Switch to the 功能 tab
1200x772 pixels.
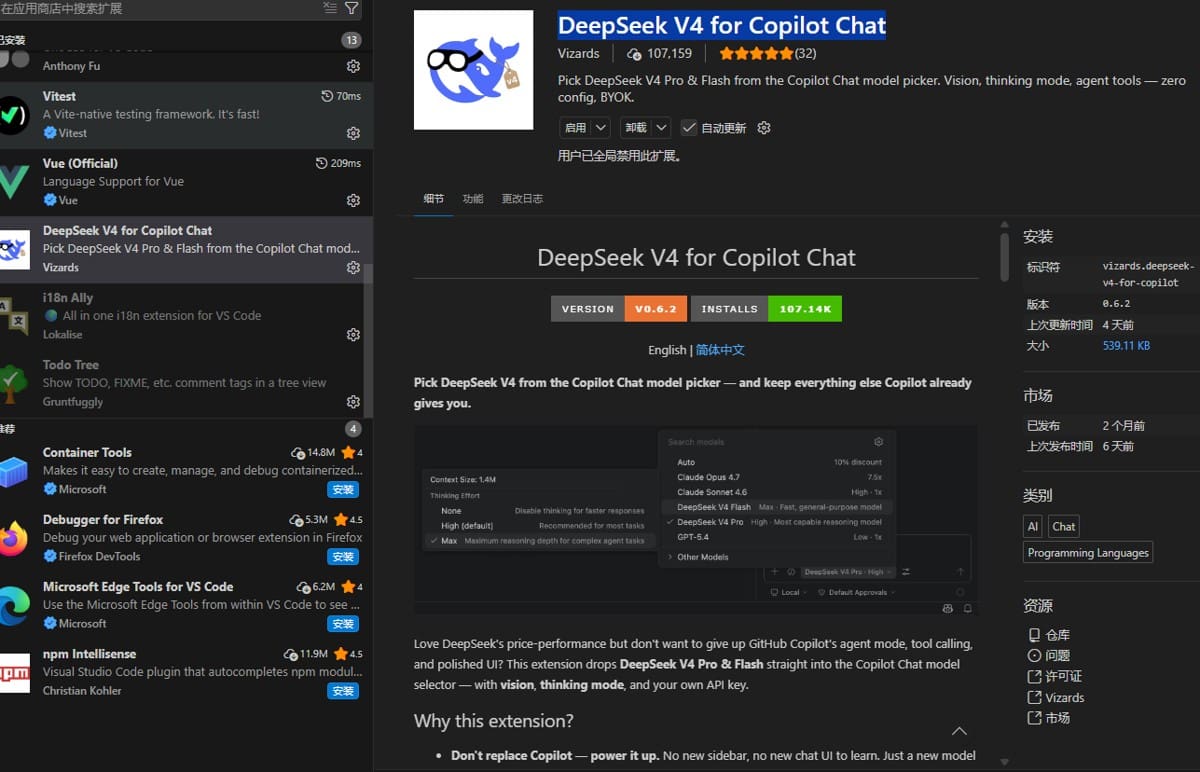coord(473,199)
